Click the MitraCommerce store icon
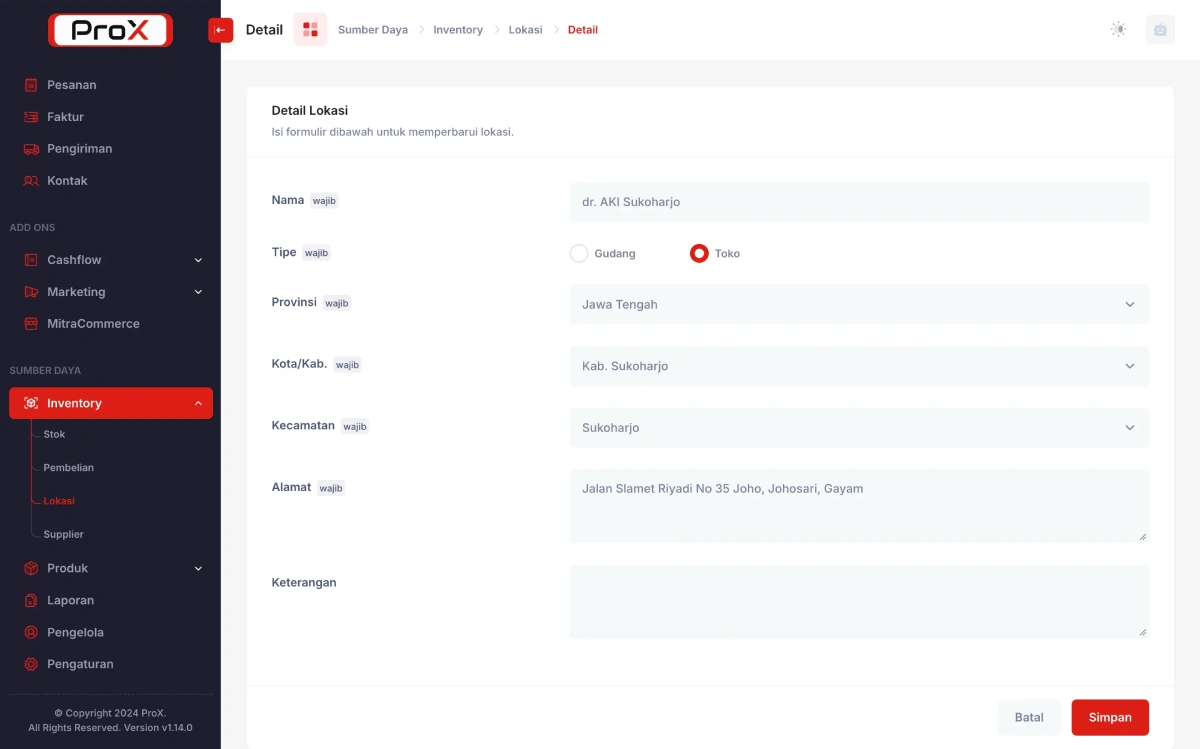 point(31,324)
